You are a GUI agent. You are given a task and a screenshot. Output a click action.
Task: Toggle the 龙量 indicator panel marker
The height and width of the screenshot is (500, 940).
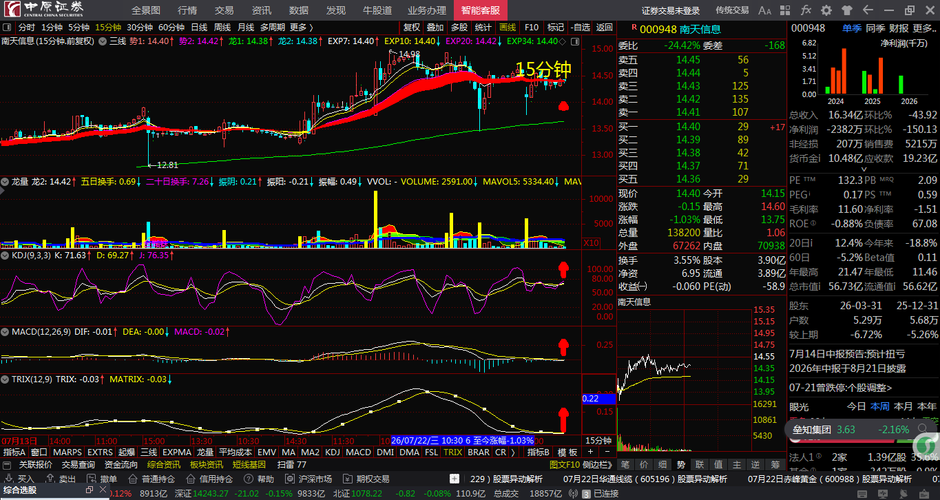(5, 181)
